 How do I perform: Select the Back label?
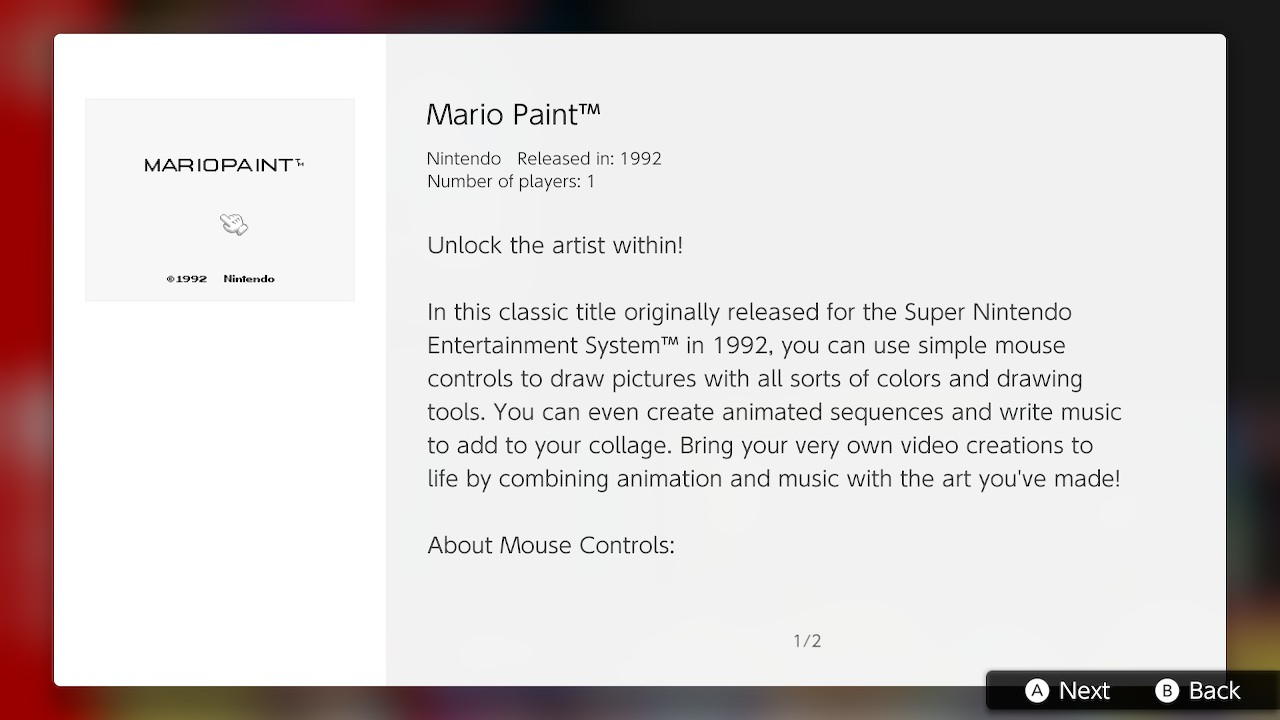pyautogui.click(x=1214, y=691)
